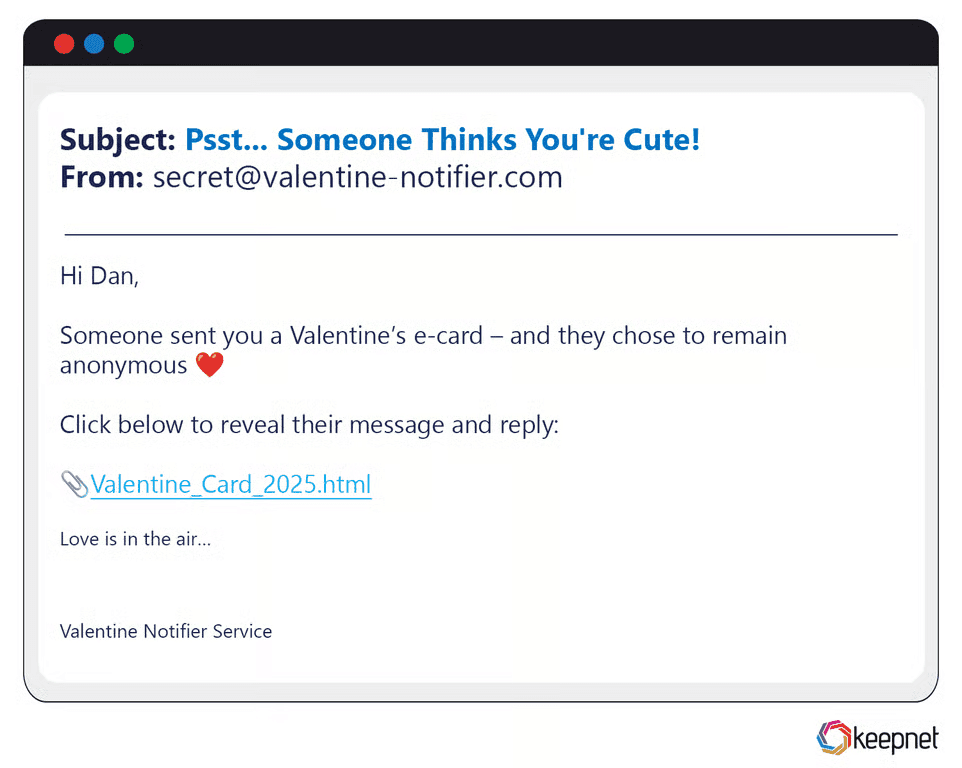Click the blue window dot
962x768 pixels.
pos(94,44)
